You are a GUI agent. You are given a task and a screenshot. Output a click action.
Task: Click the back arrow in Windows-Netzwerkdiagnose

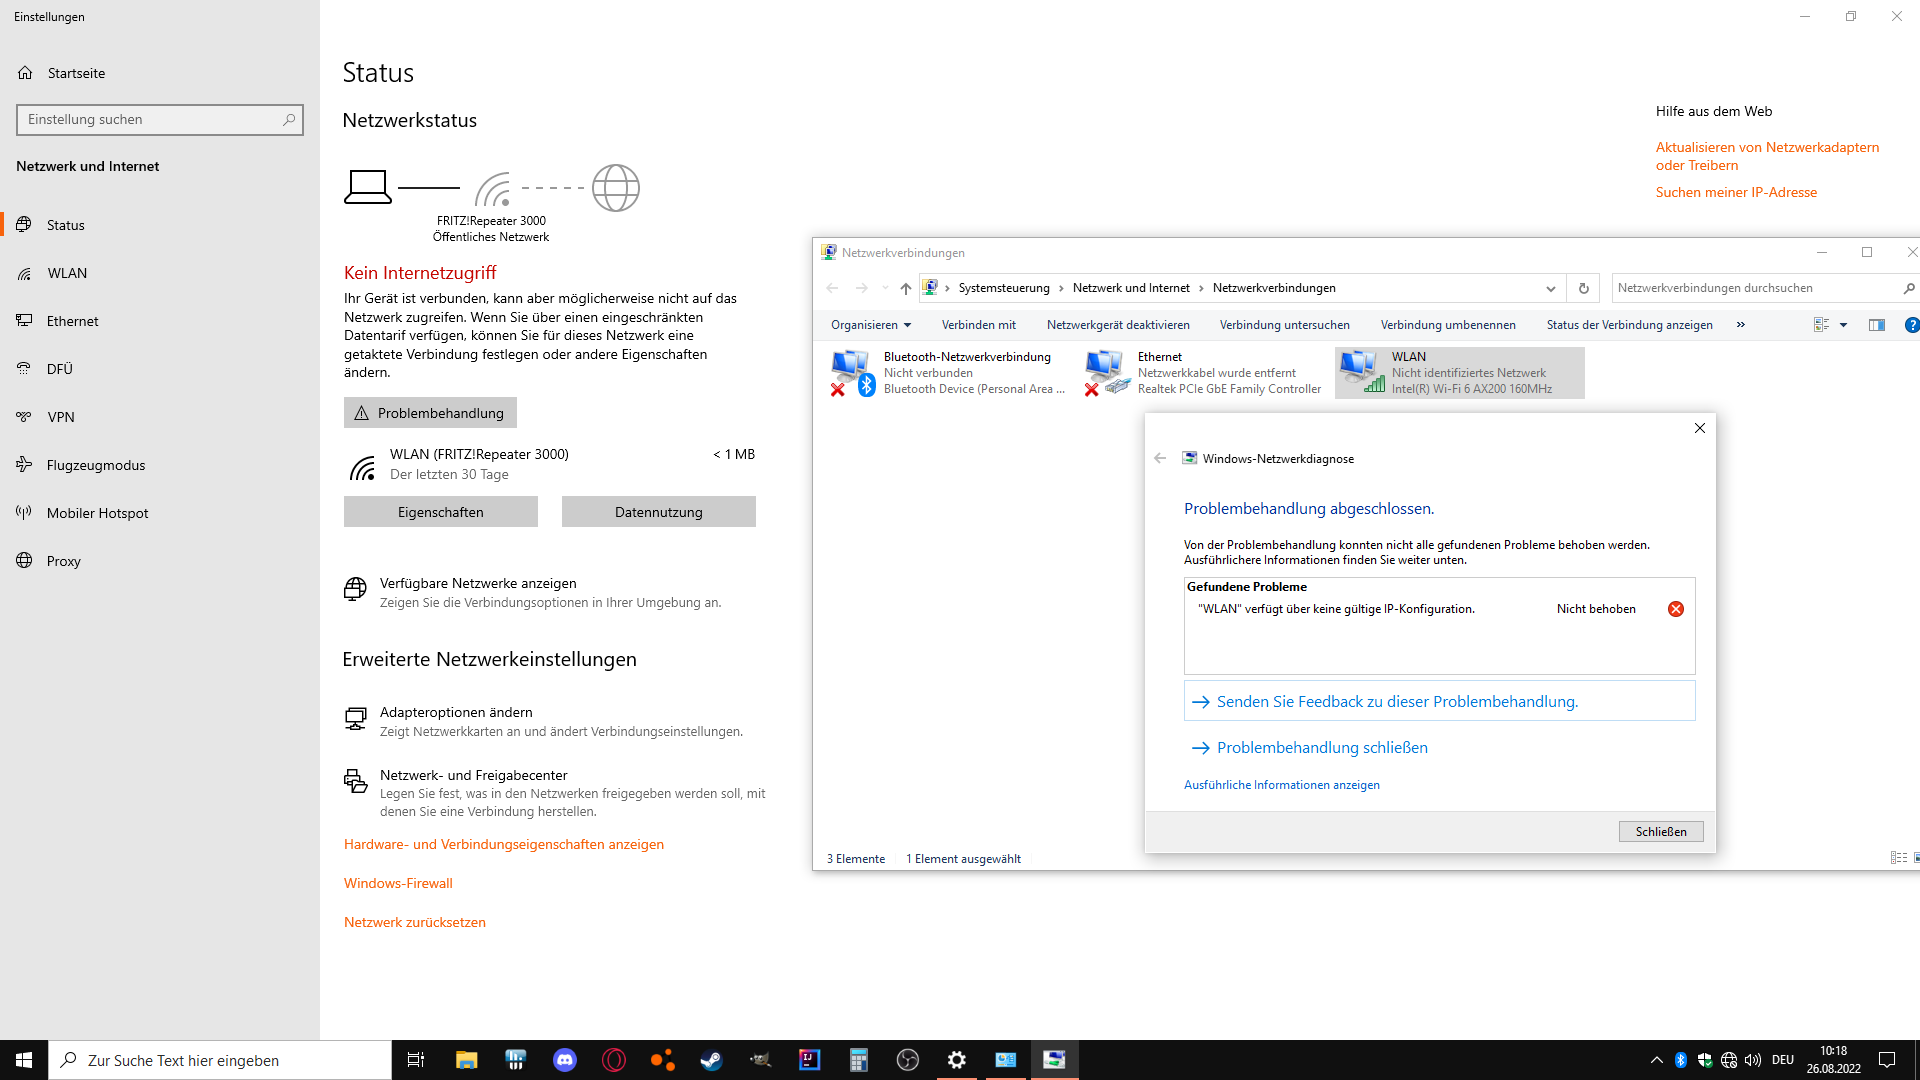[x=1160, y=458]
